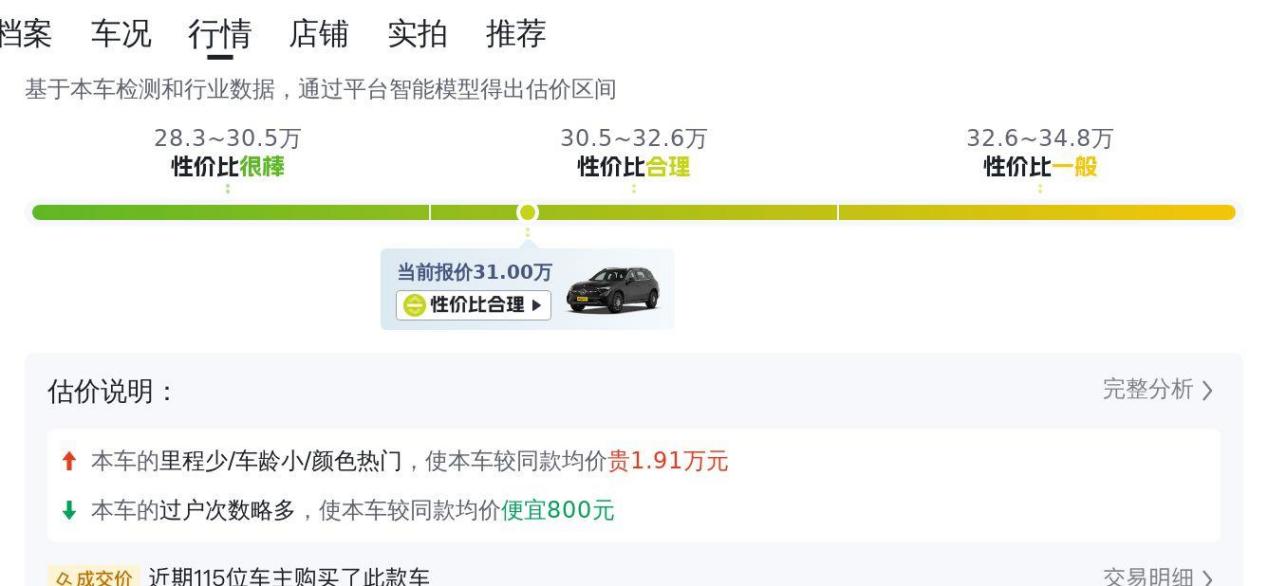Viewport: 1268px width, 586px height.
Task: Click the green down-arrow price icon
Action: [69, 511]
